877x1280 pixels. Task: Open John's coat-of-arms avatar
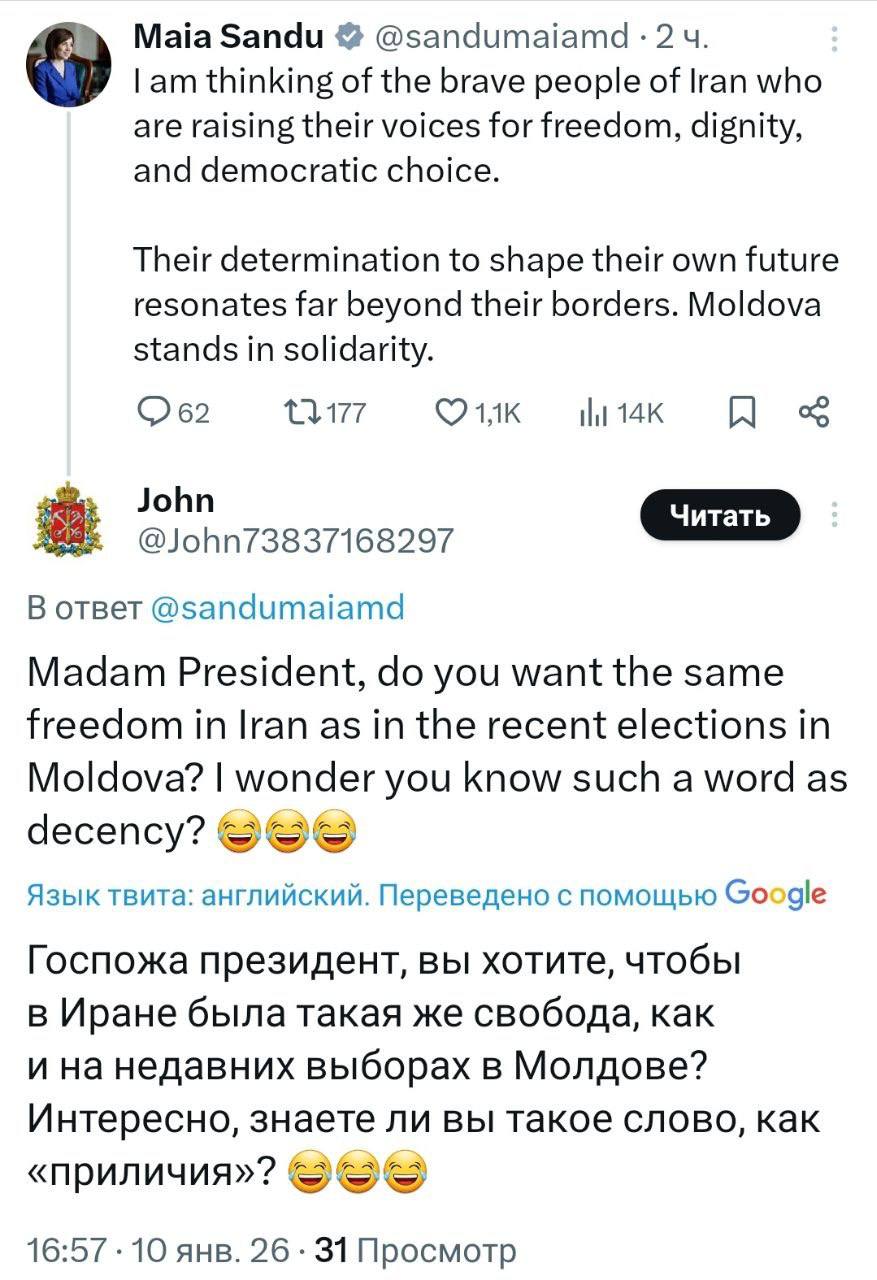[x=69, y=519]
